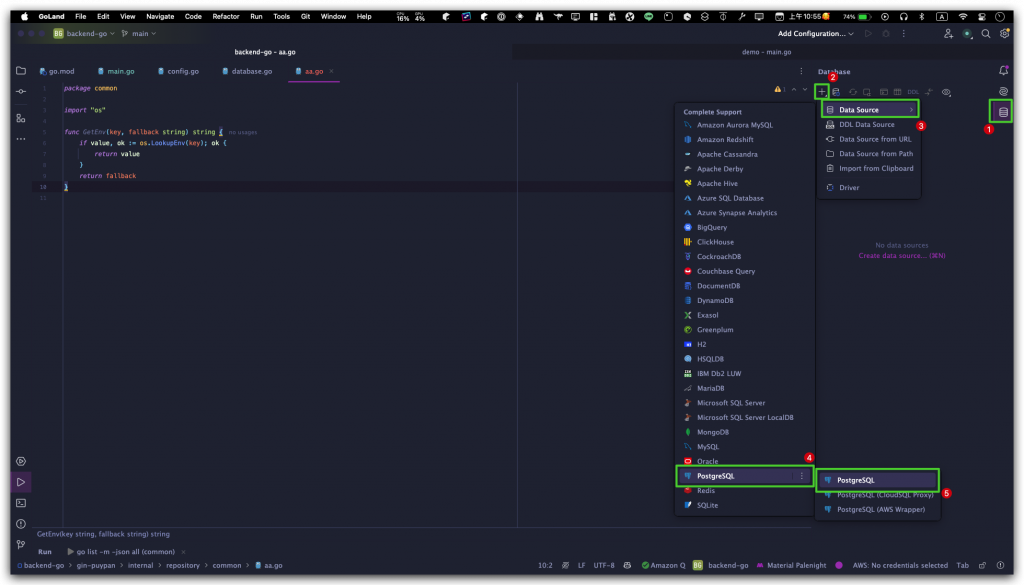Viewport: 1024px width, 585px height.
Task: Click the Code With Me add-user icon
Action: pyautogui.click(x=948, y=33)
